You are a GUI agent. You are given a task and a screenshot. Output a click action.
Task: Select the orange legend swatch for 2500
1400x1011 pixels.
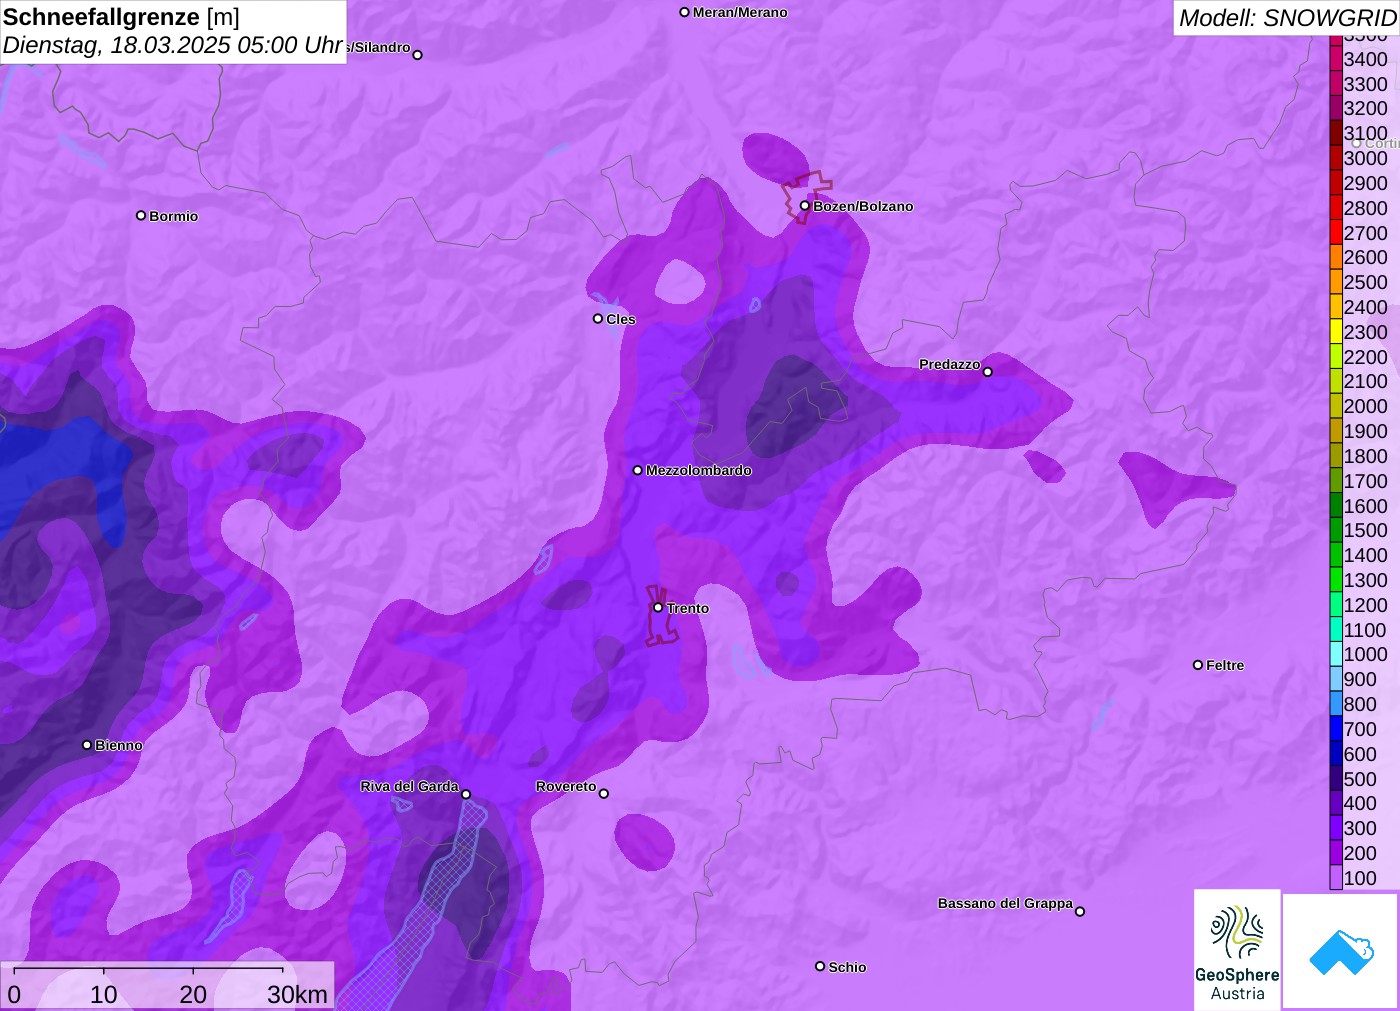(x=1336, y=282)
